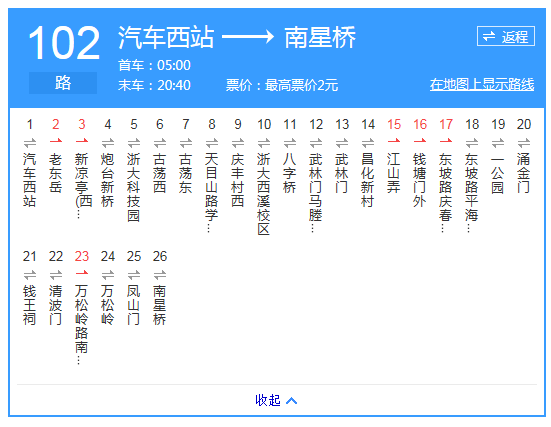
Task: Select stop 古荡西
Action: pos(160,173)
